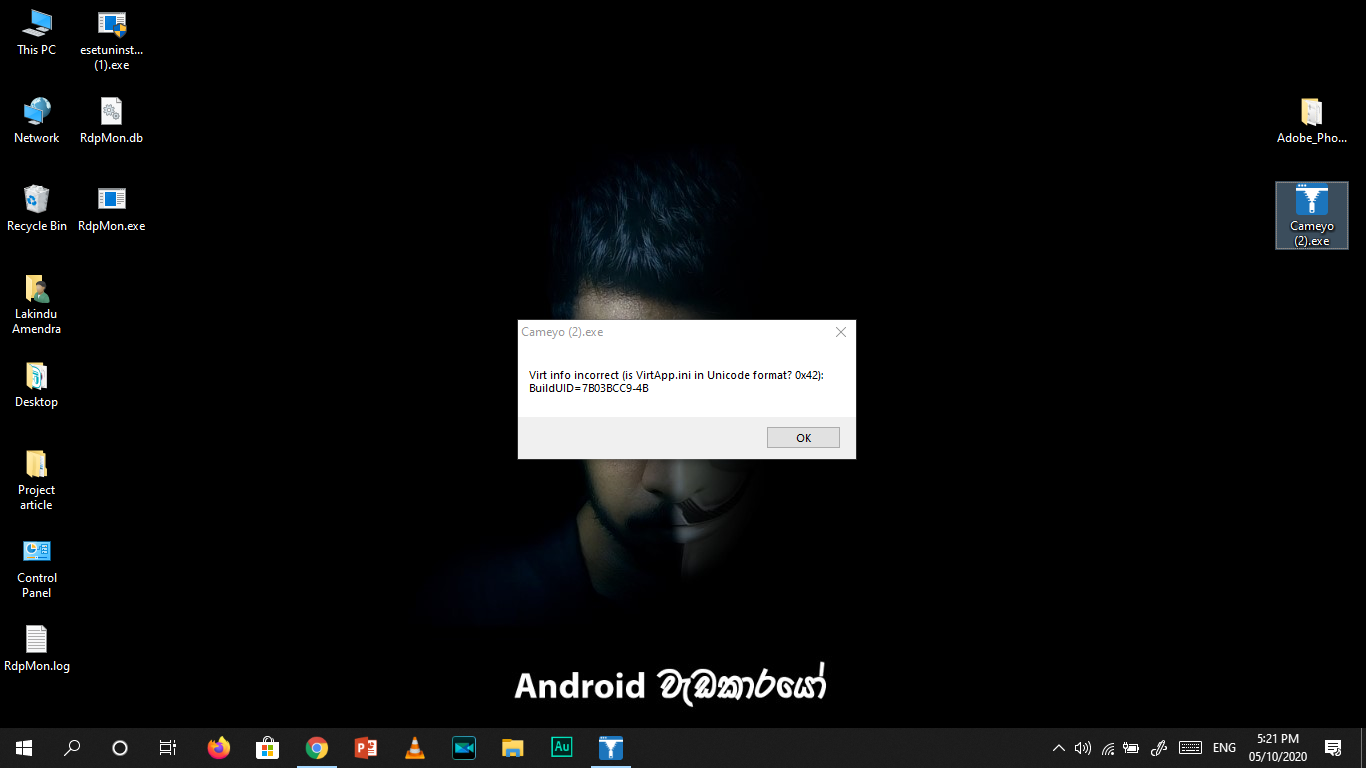Select the Lakindu Amendra user folder
Viewport: 1366px width, 768px height.
tap(37, 305)
